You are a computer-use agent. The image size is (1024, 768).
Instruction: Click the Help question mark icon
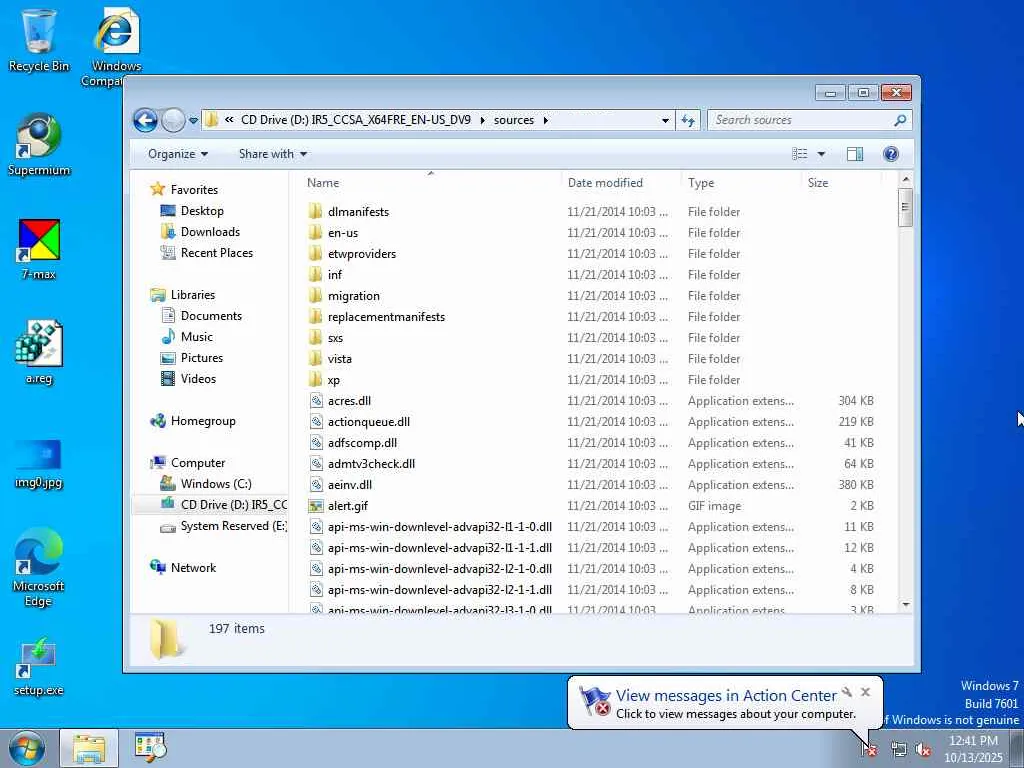tap(890, 154)
